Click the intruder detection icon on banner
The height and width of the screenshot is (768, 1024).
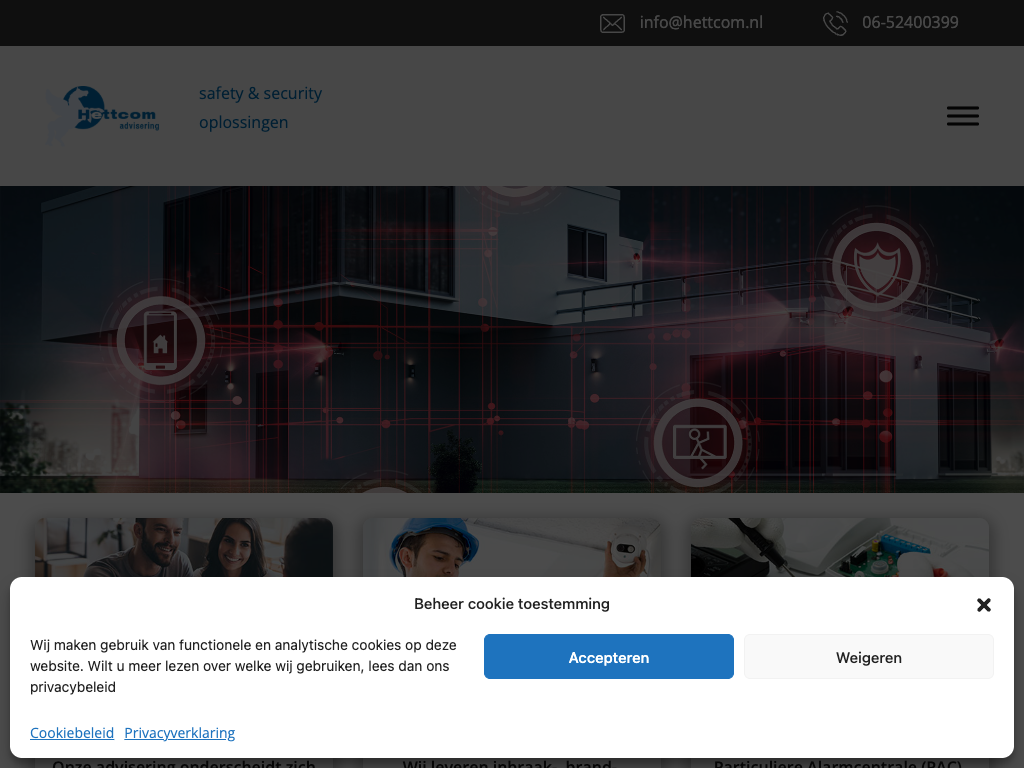[x=699, y=443]
